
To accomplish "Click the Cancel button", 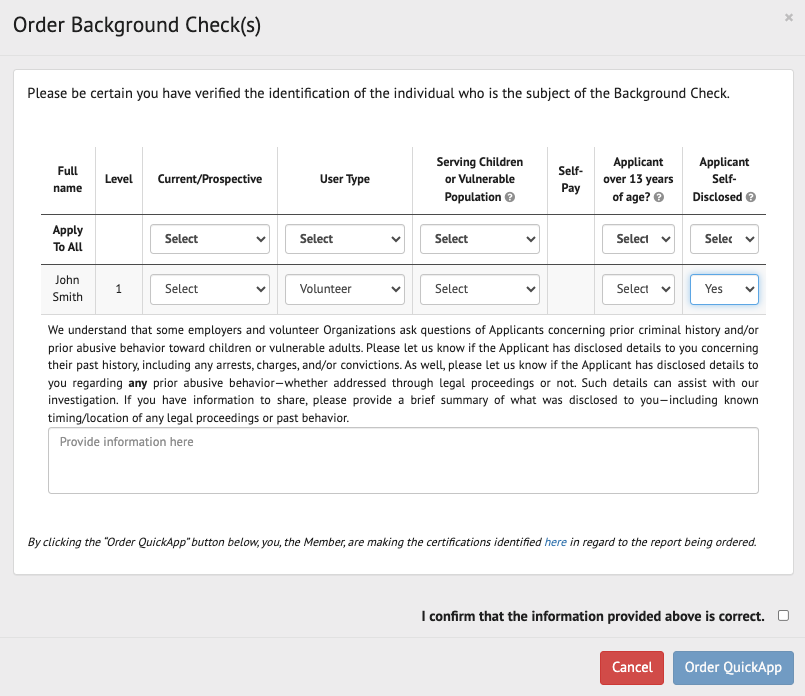I will pos(632,668).
